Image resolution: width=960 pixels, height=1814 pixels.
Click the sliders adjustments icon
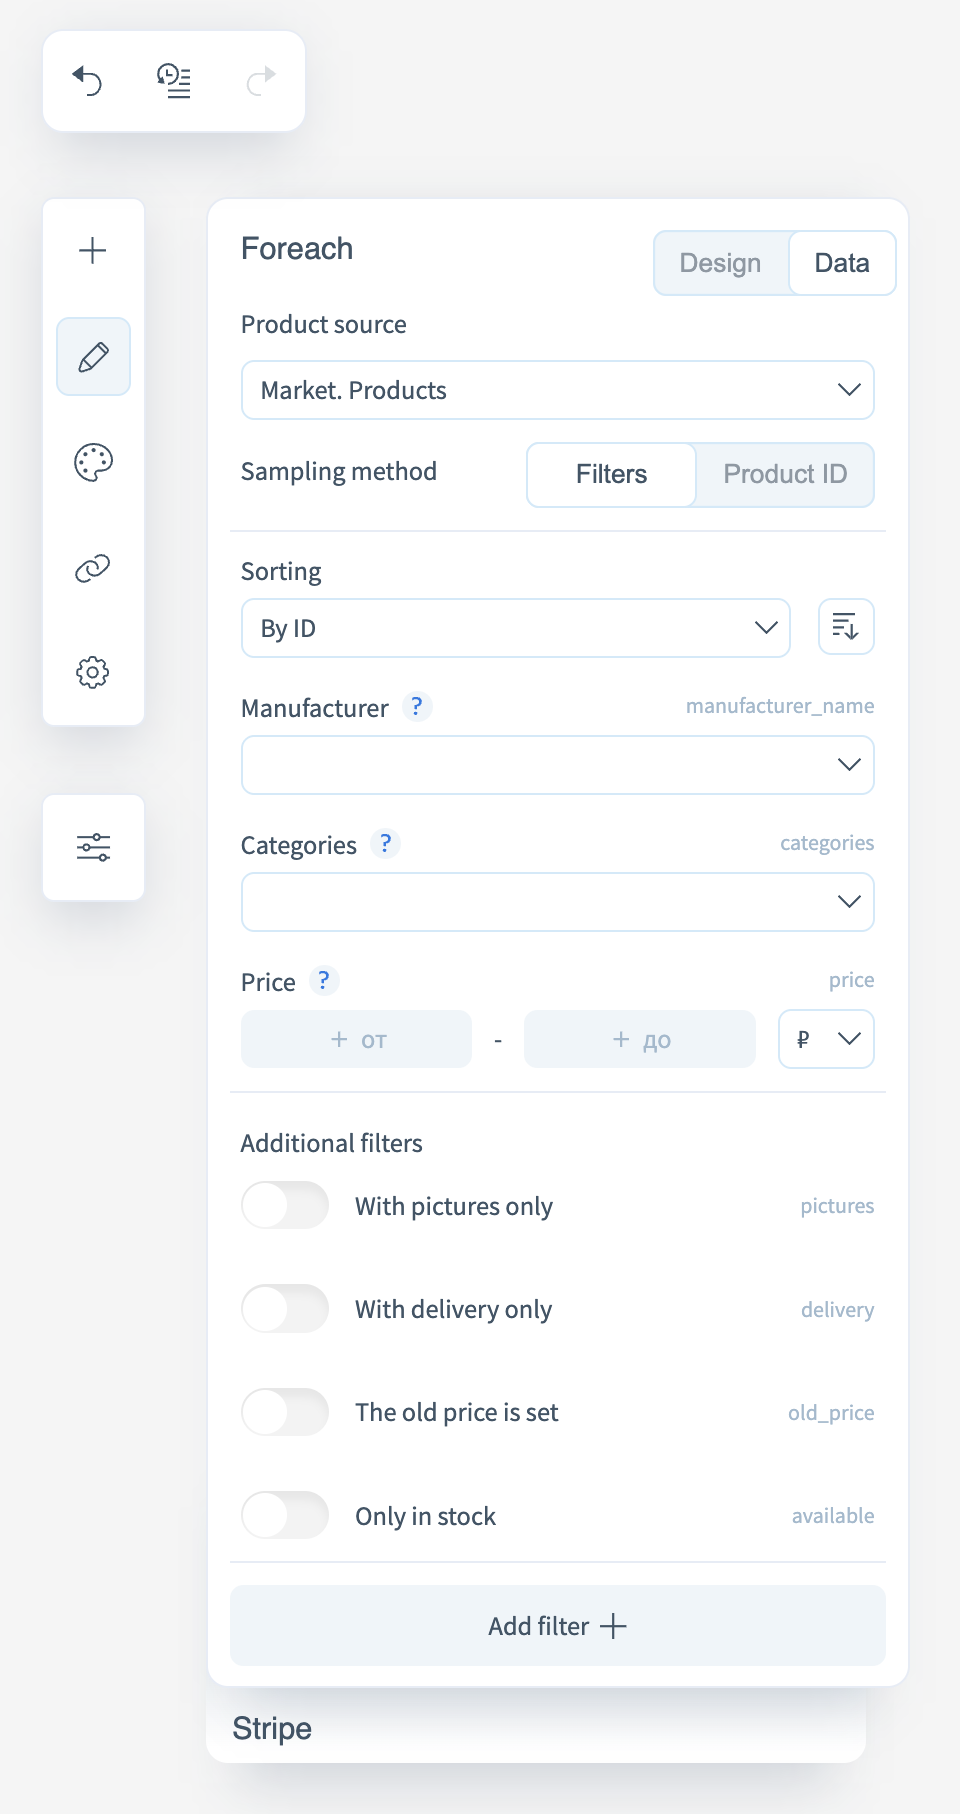pos(93,847)
